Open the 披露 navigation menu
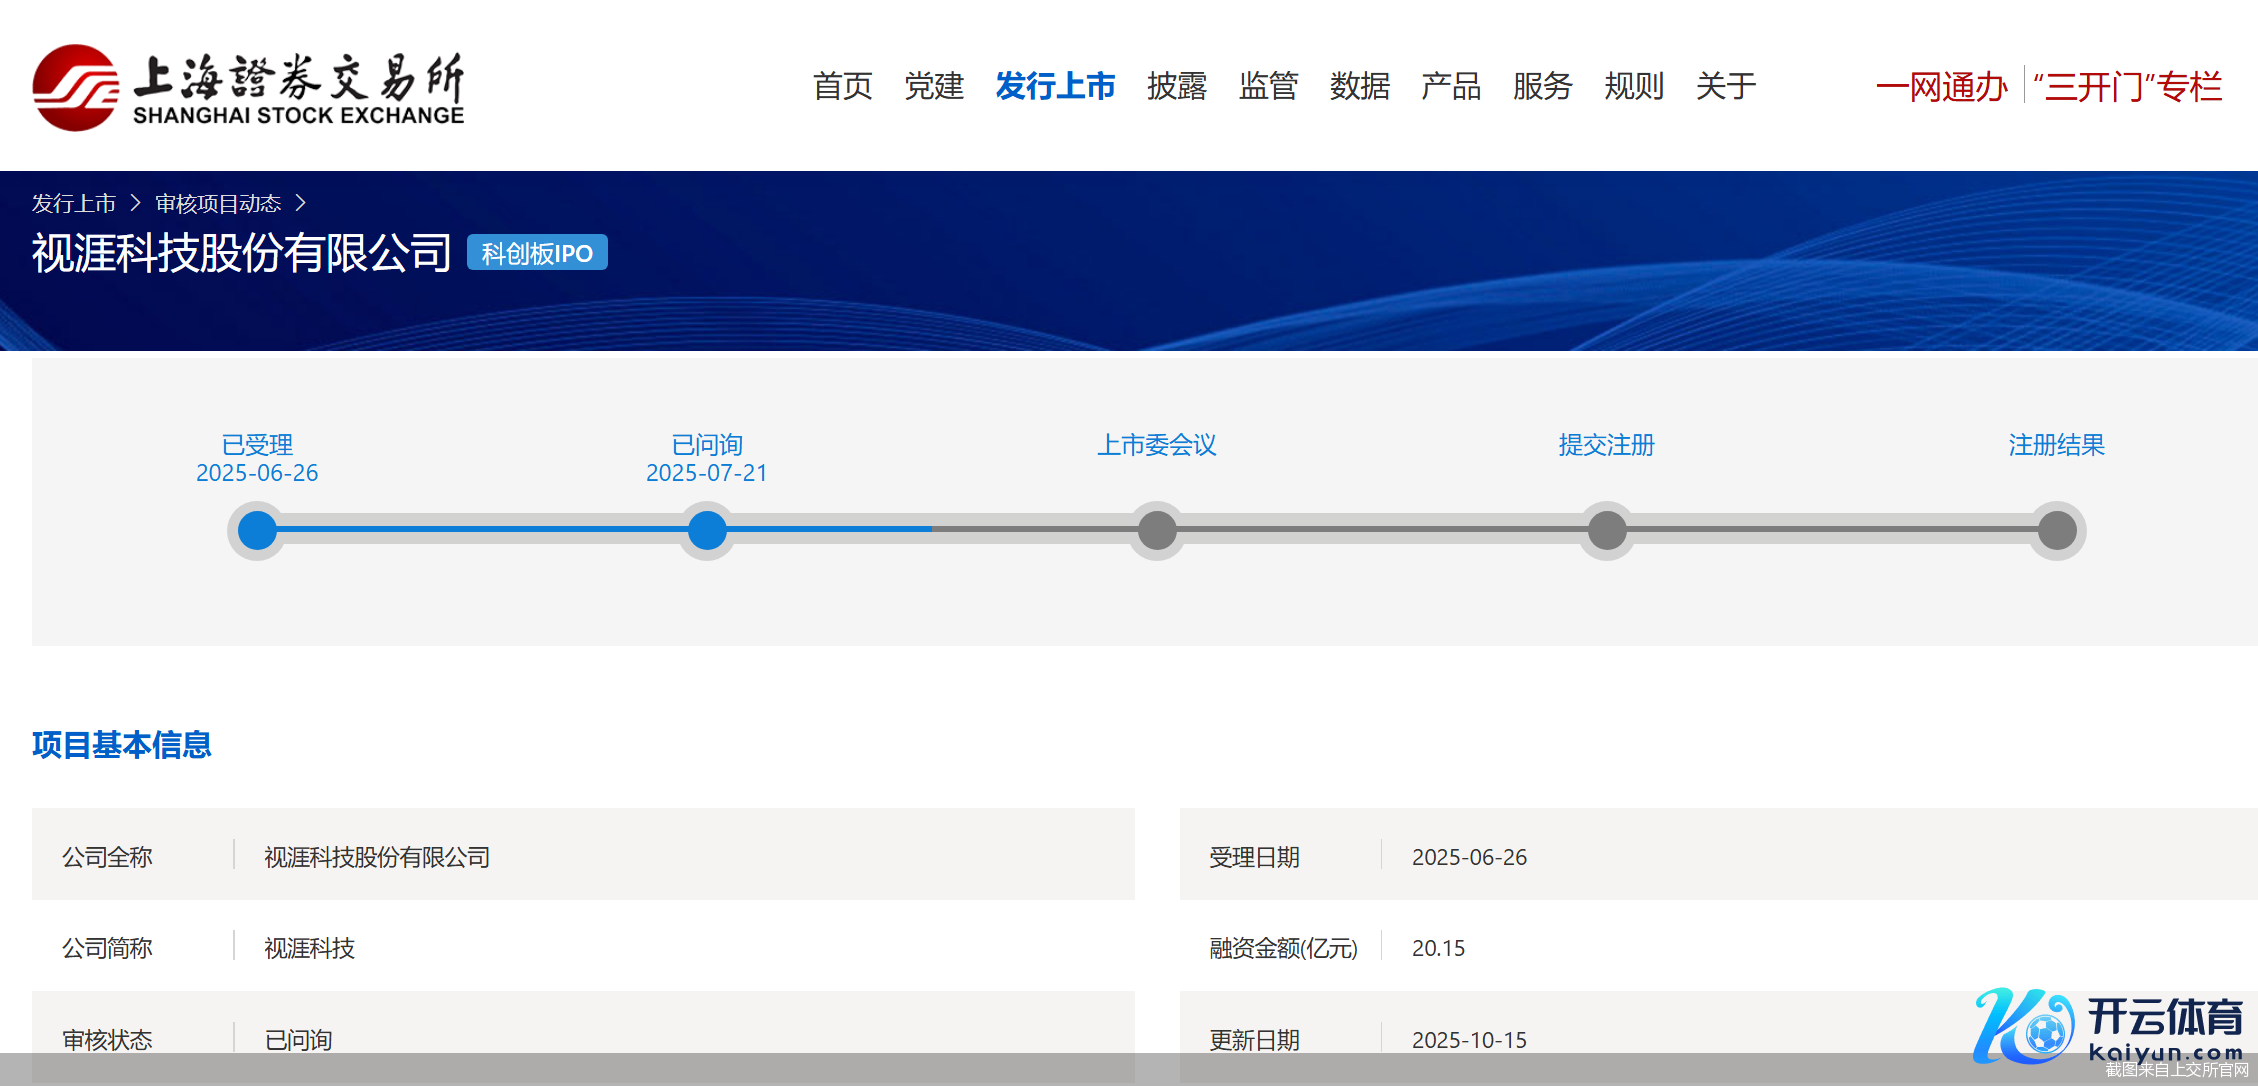The image size is (2258, 1086). (x=1176, y=86)
